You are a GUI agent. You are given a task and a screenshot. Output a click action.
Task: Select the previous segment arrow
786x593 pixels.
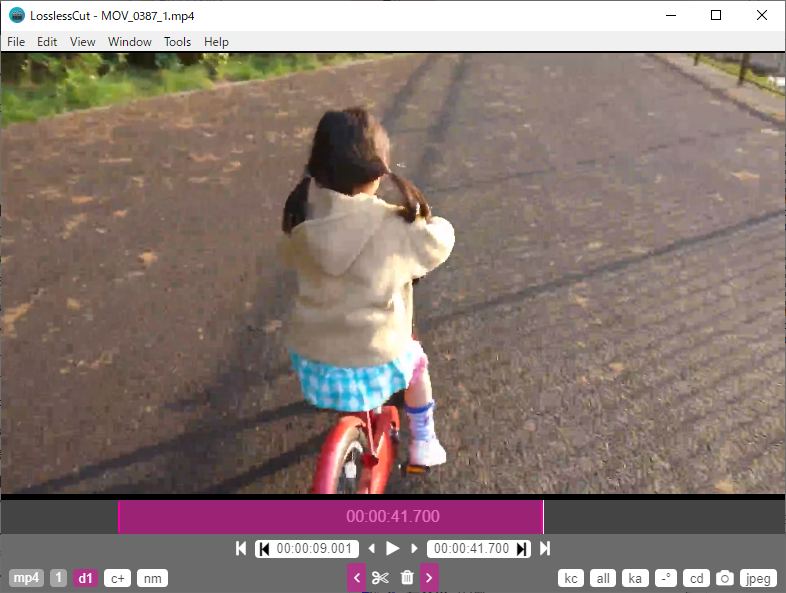(x=356, y=577)
